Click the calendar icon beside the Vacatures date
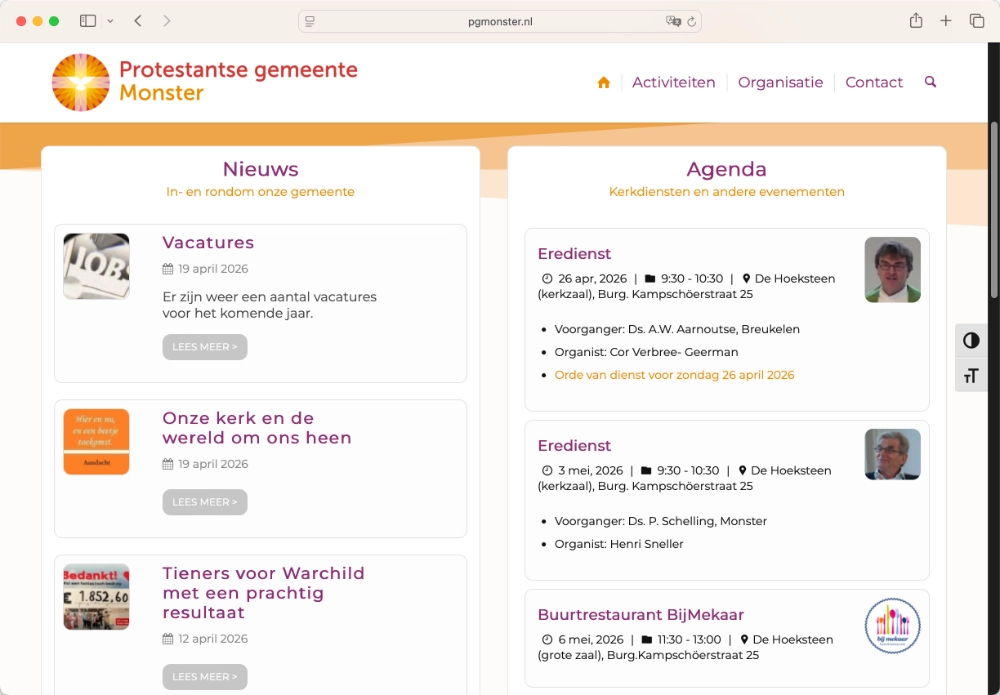 coord(170,268)
